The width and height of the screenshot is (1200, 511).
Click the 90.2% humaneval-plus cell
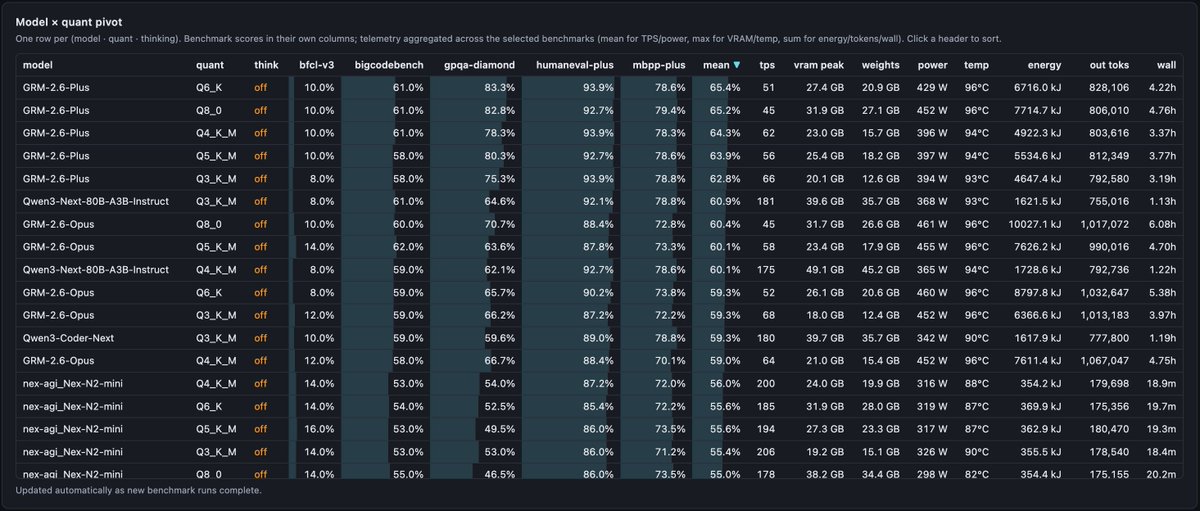[597, 293]
